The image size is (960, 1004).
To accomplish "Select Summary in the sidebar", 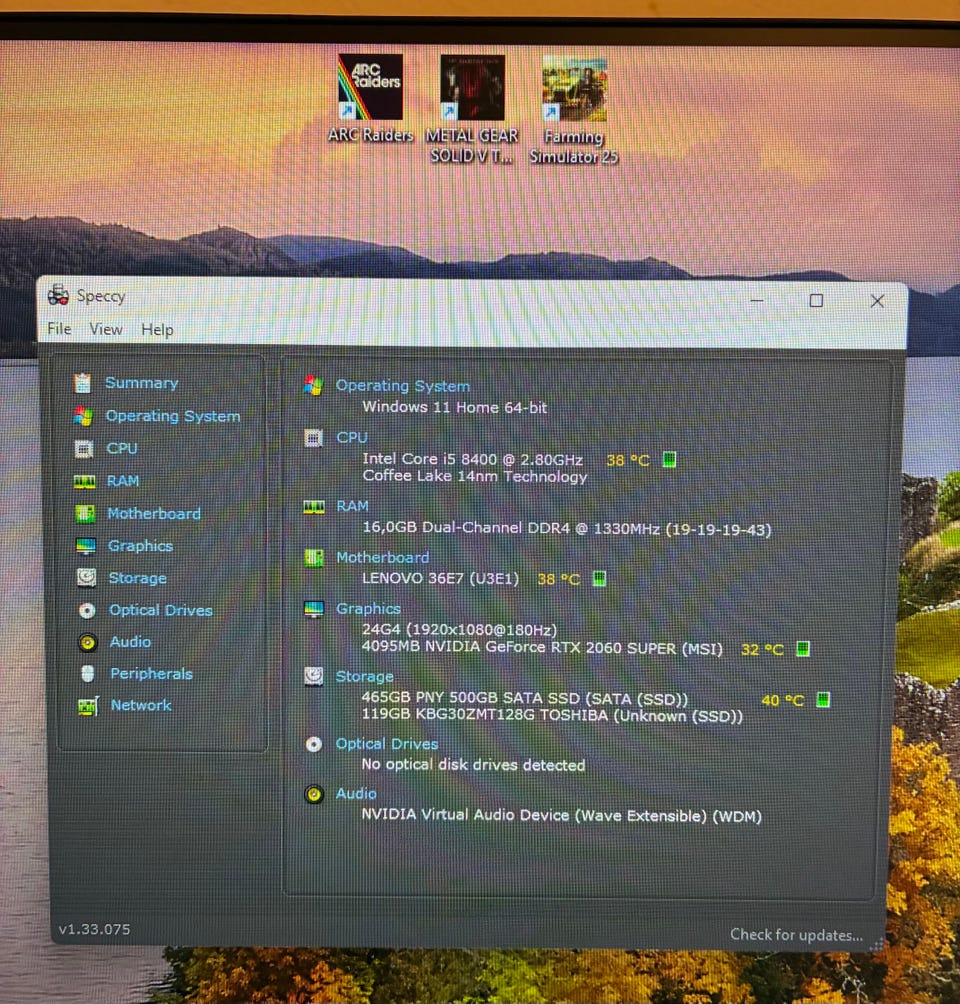I will 142,383.
